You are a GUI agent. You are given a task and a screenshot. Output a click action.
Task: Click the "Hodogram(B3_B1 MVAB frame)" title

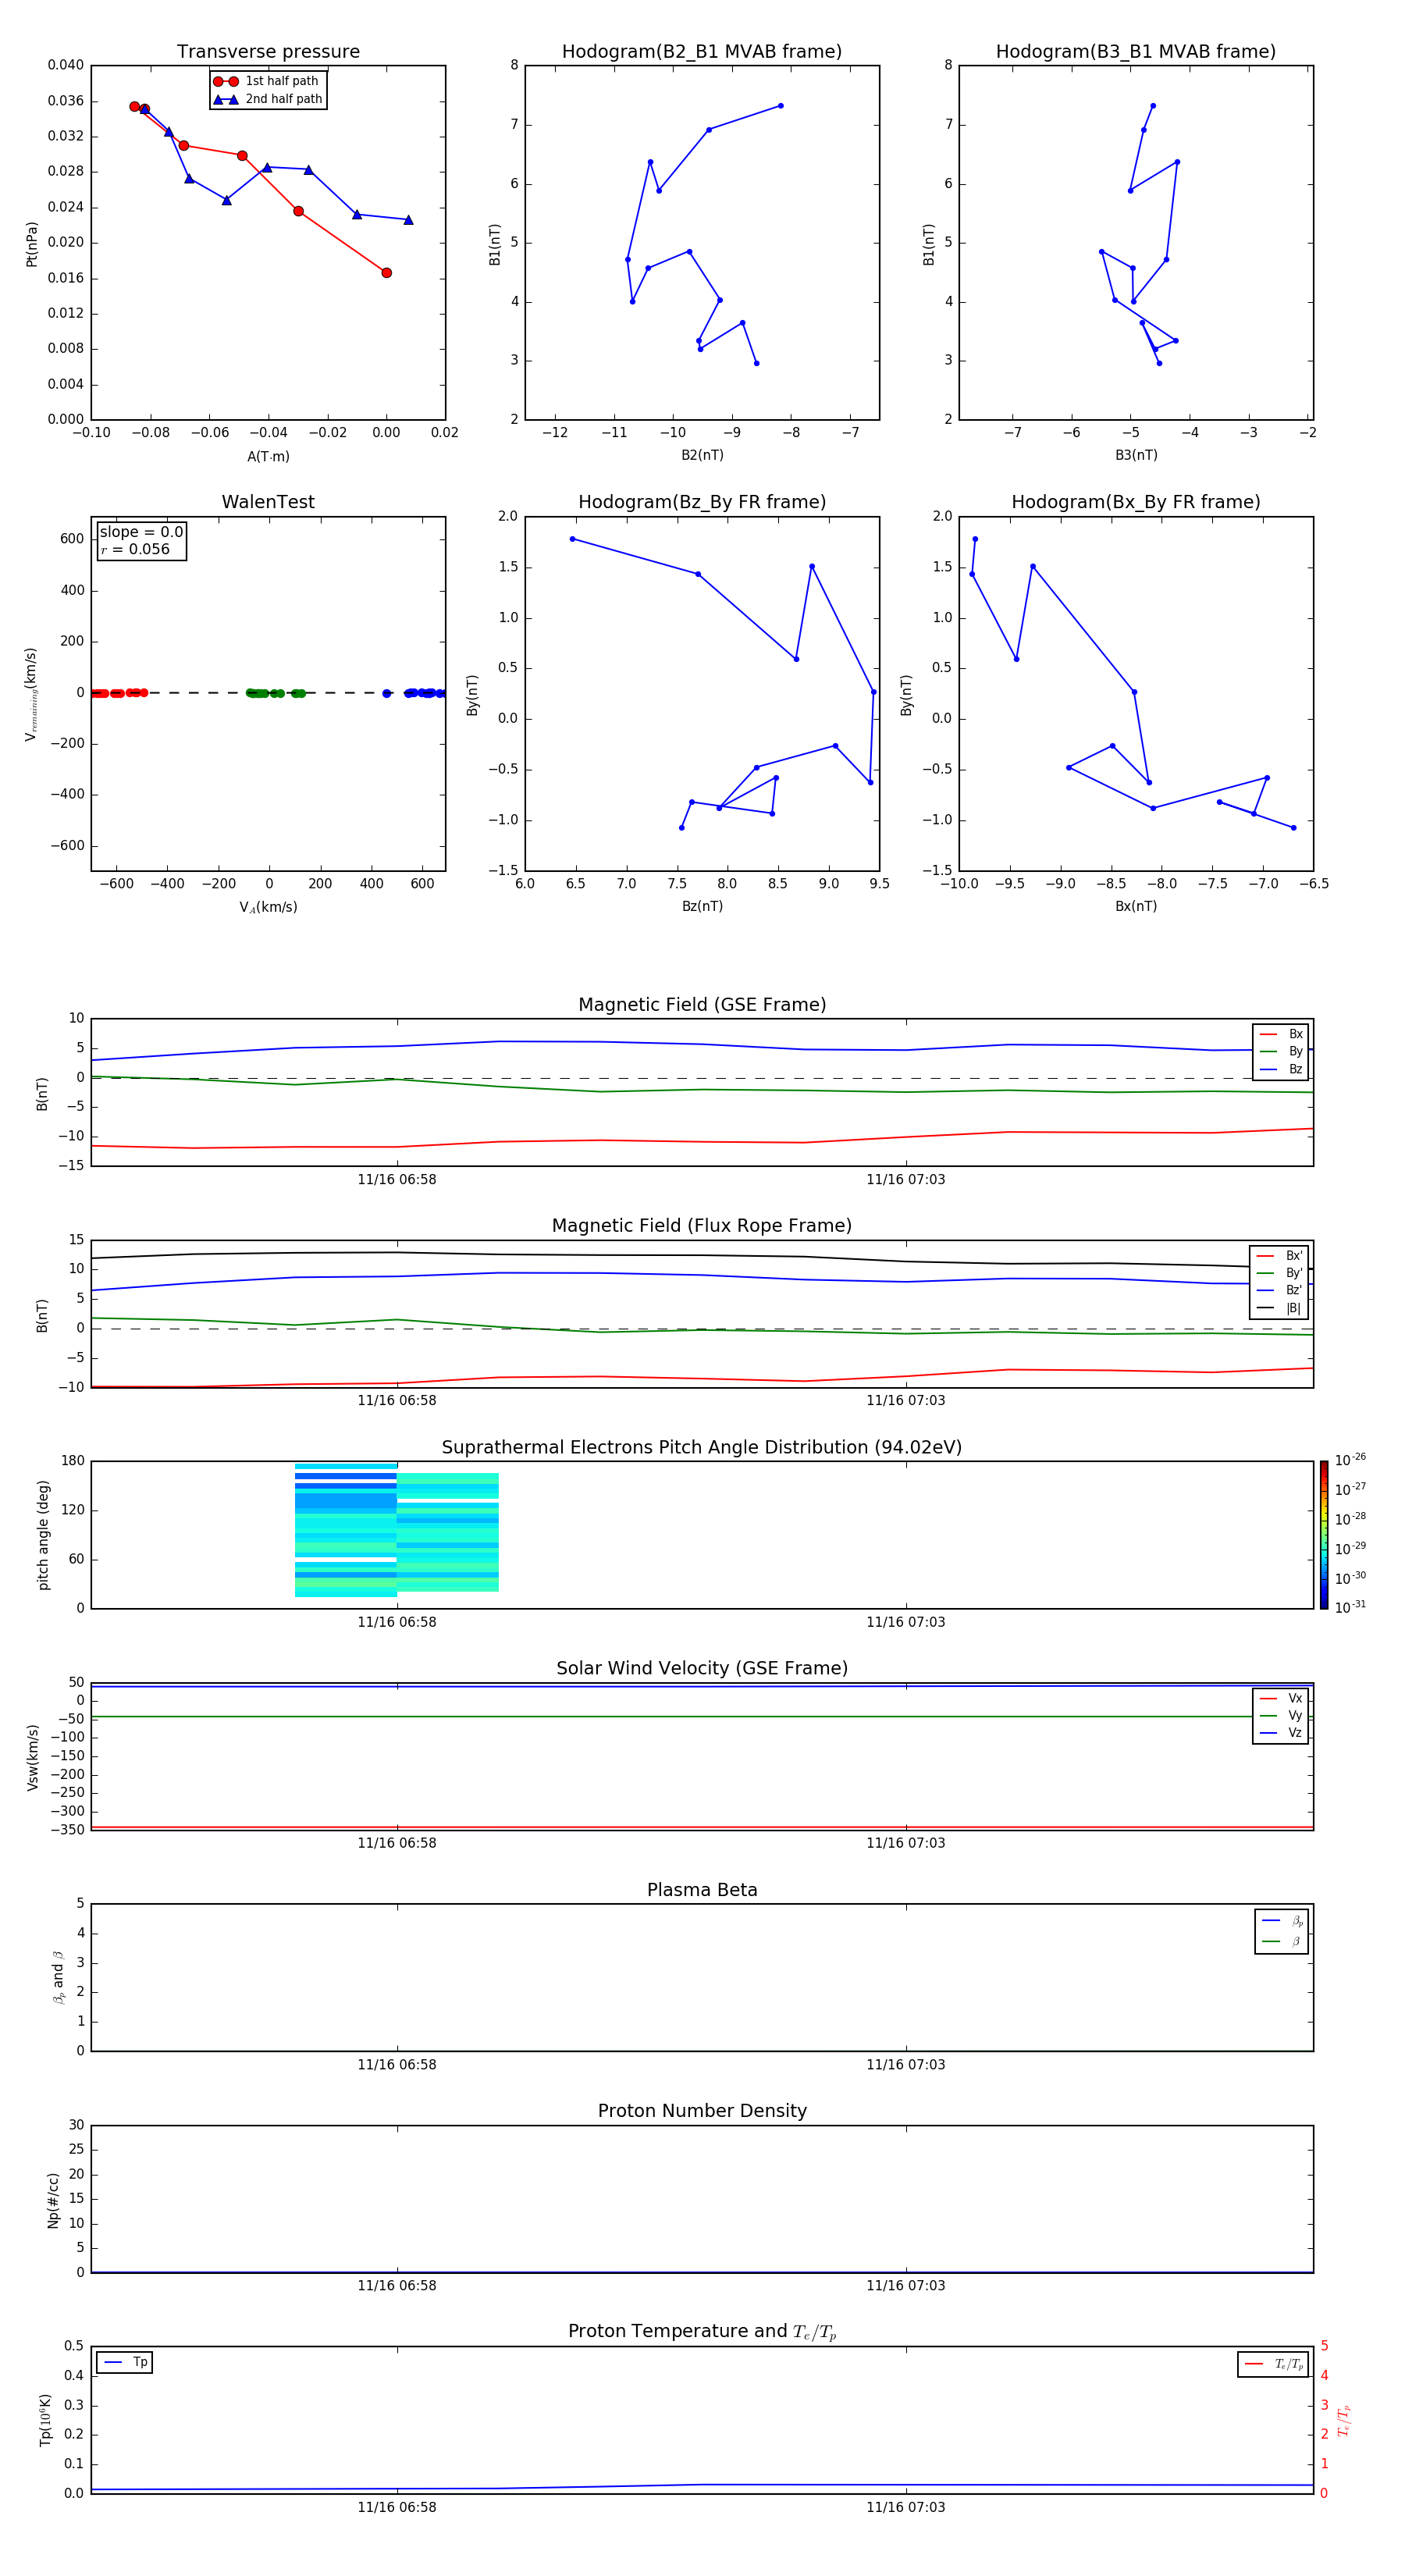pyautogui.click(x=1136, y=52)
